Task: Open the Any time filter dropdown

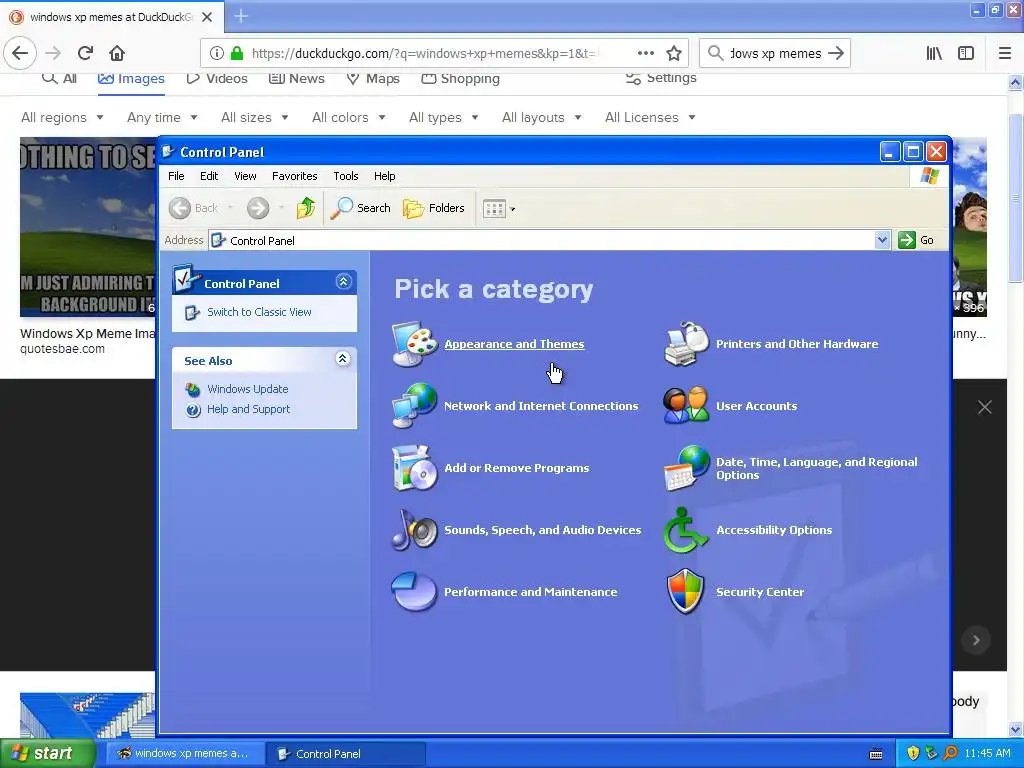Action: tap(162, 118)
